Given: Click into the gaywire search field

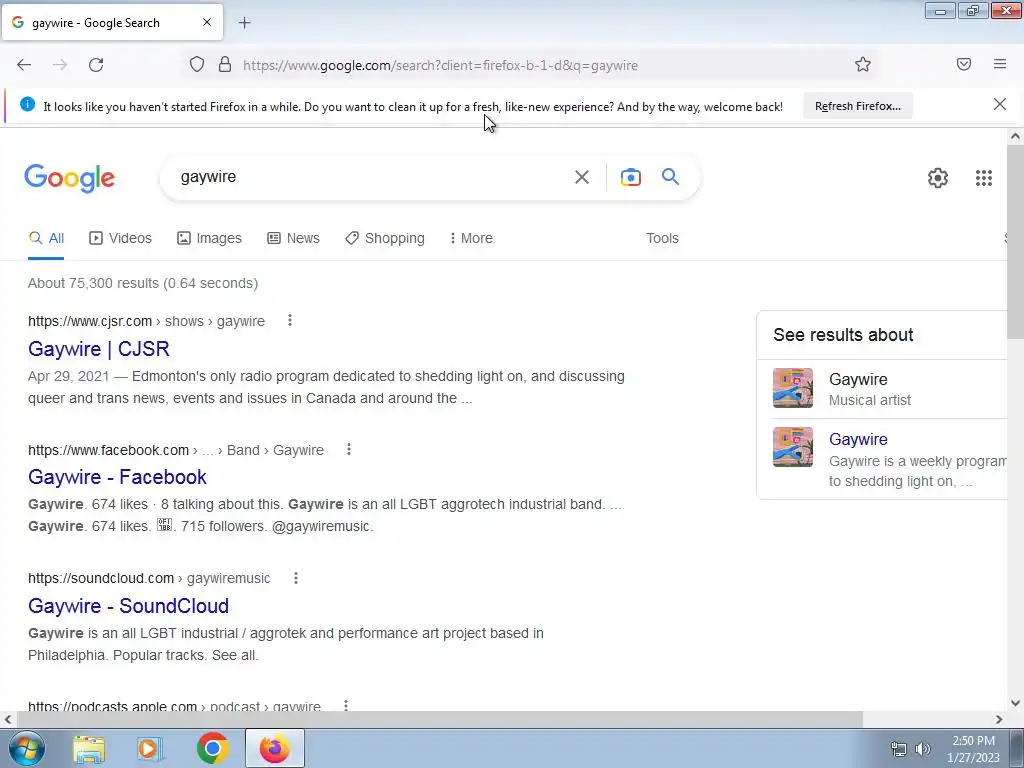Looking at the screenshot, I should 372,177.
